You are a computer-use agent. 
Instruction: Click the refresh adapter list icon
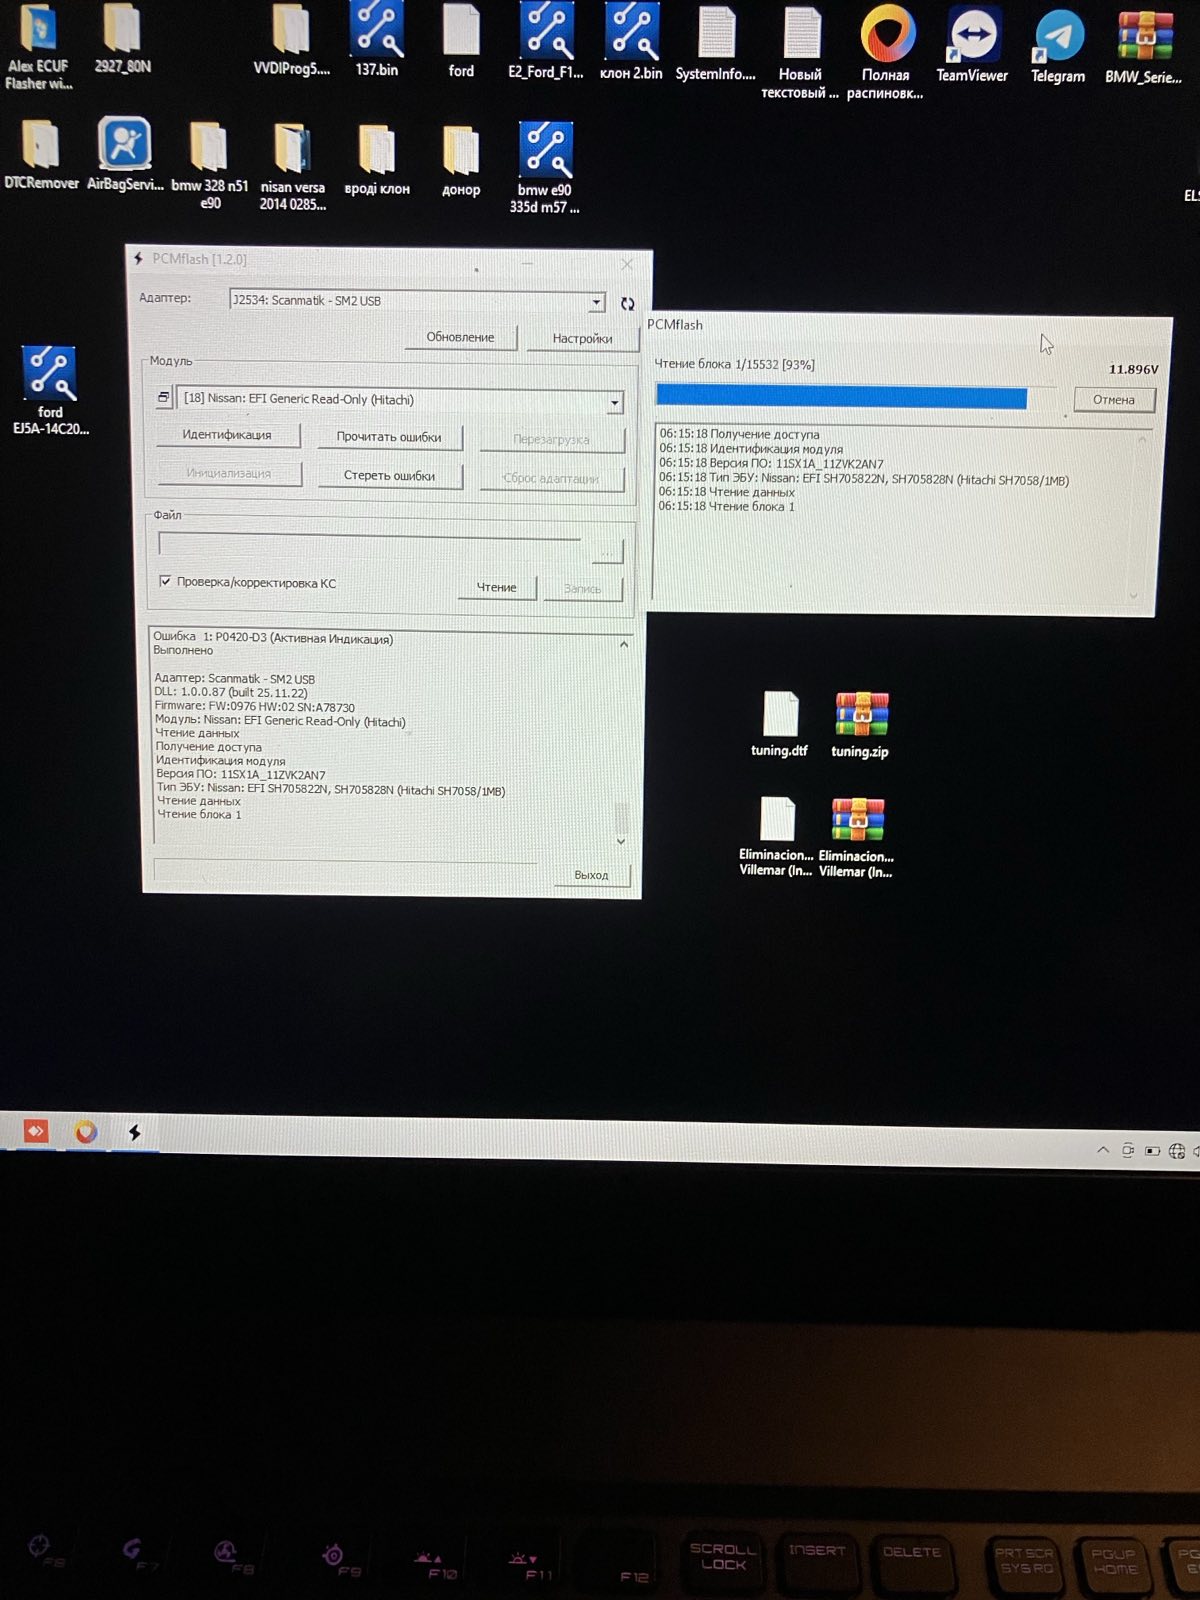[628, 303]
